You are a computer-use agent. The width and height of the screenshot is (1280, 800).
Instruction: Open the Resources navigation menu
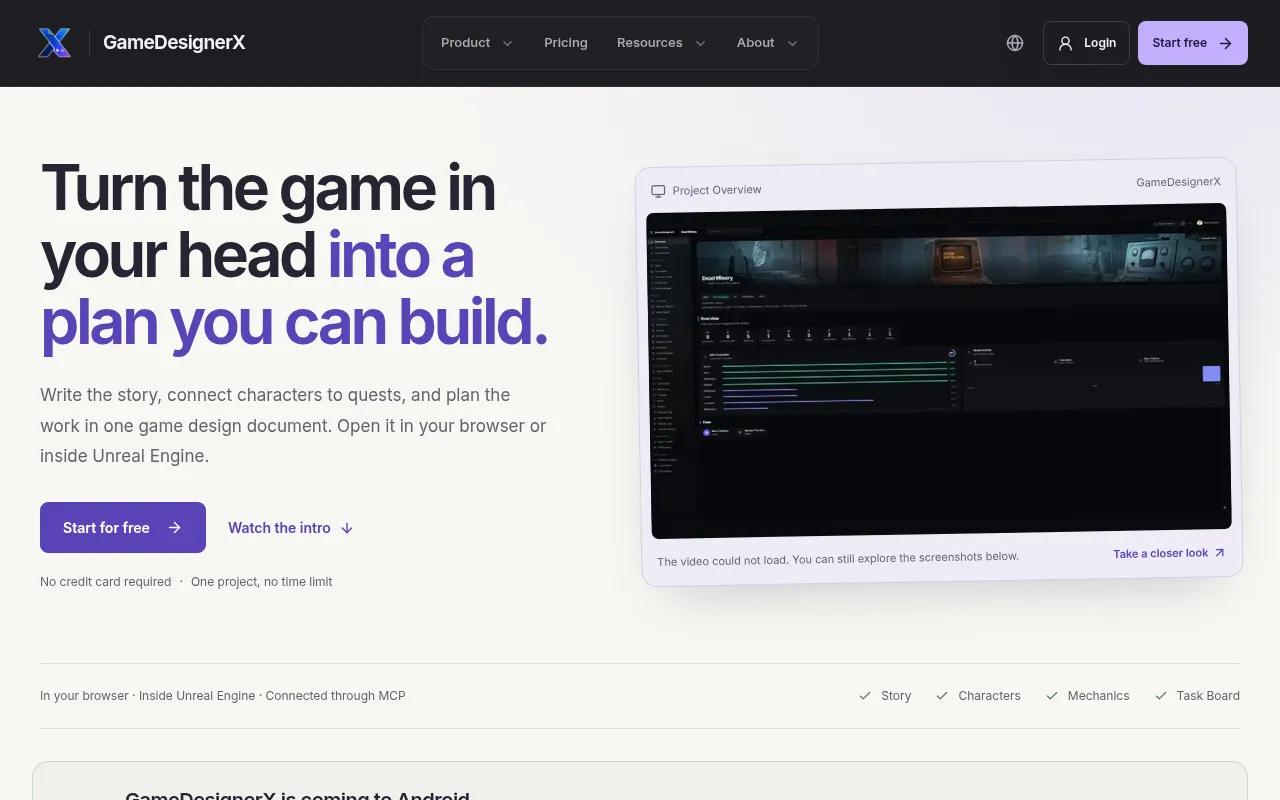(x=661, y=43)
